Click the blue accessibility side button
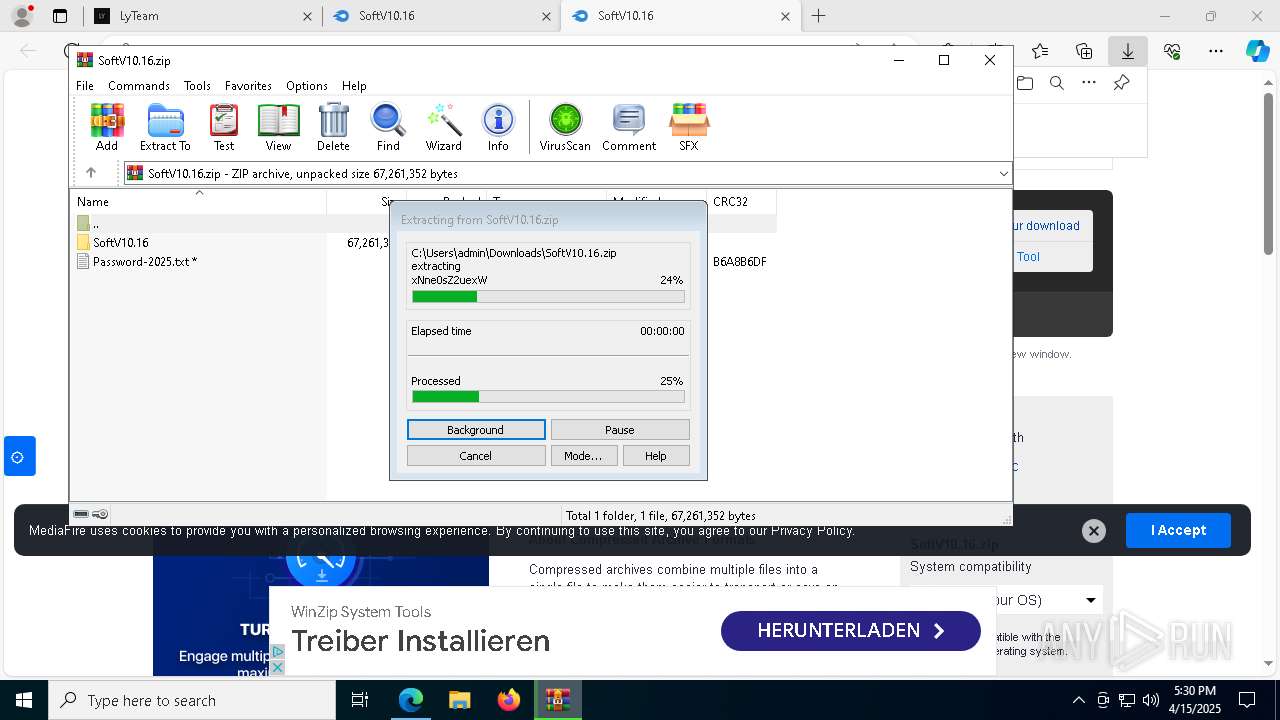Screen dimensions: 1280x720 point(19,456)
